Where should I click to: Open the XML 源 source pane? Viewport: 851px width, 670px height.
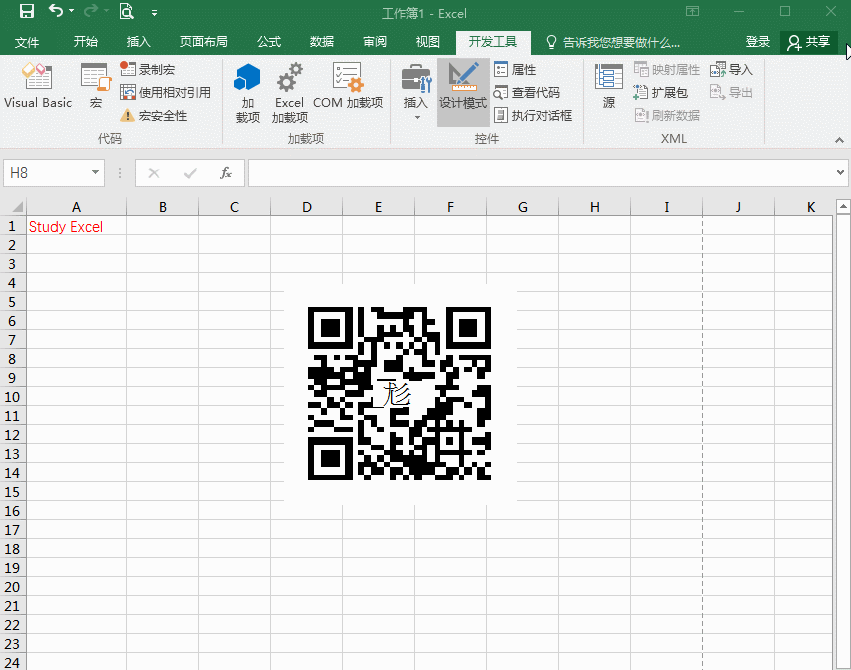click(x=609, y=85)
